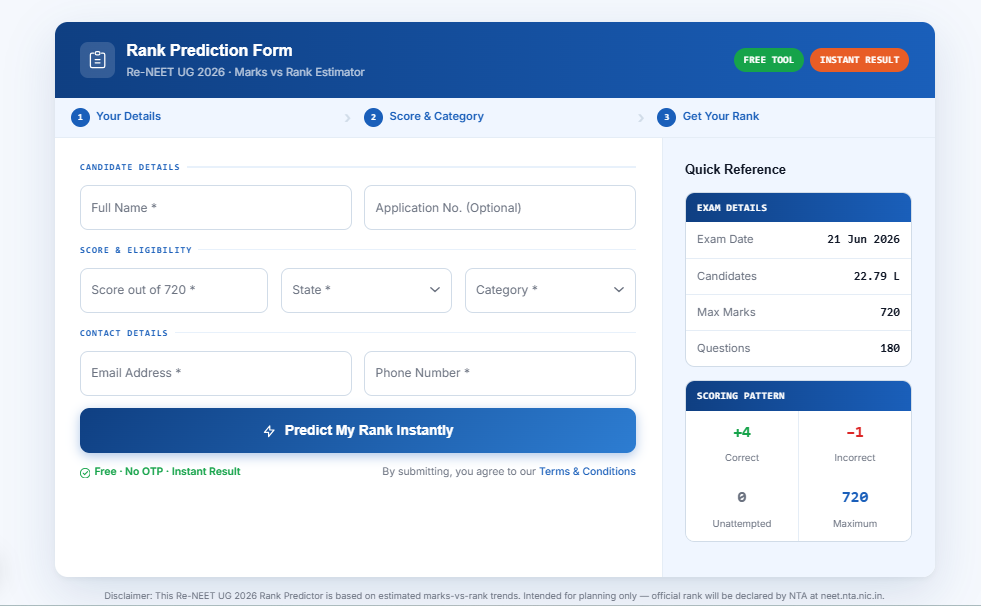981x606 pixels.
Task: Click the INSTANT RESULT badge
Action: click(859, 60)
